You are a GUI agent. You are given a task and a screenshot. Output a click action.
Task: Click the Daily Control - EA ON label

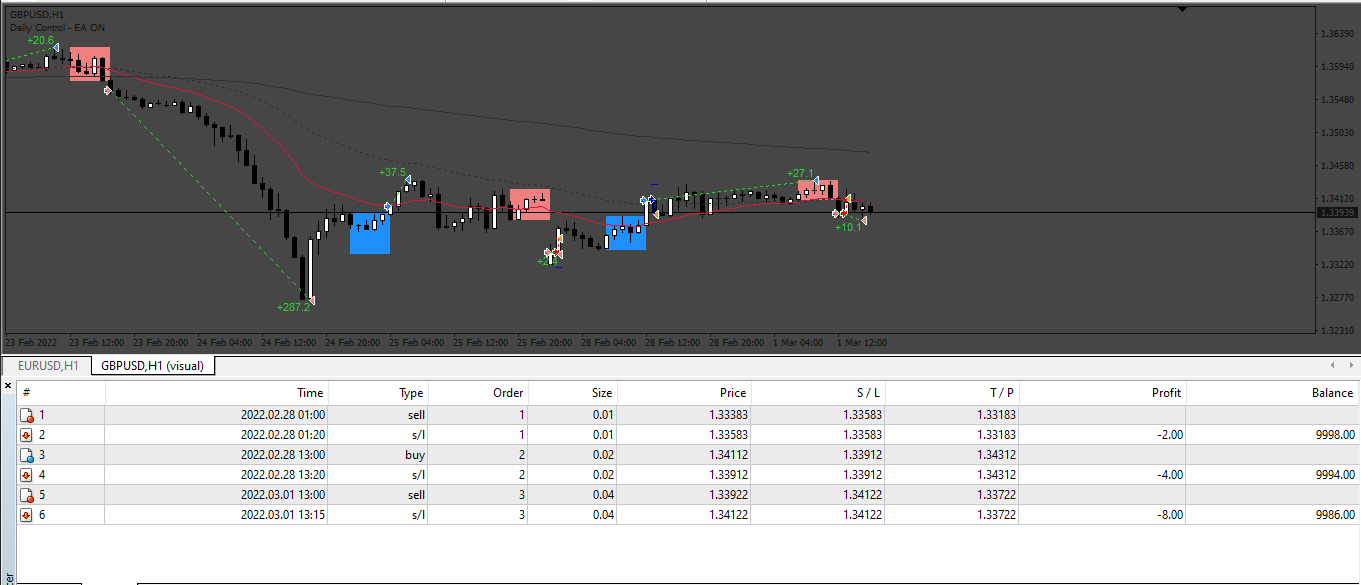57,27
